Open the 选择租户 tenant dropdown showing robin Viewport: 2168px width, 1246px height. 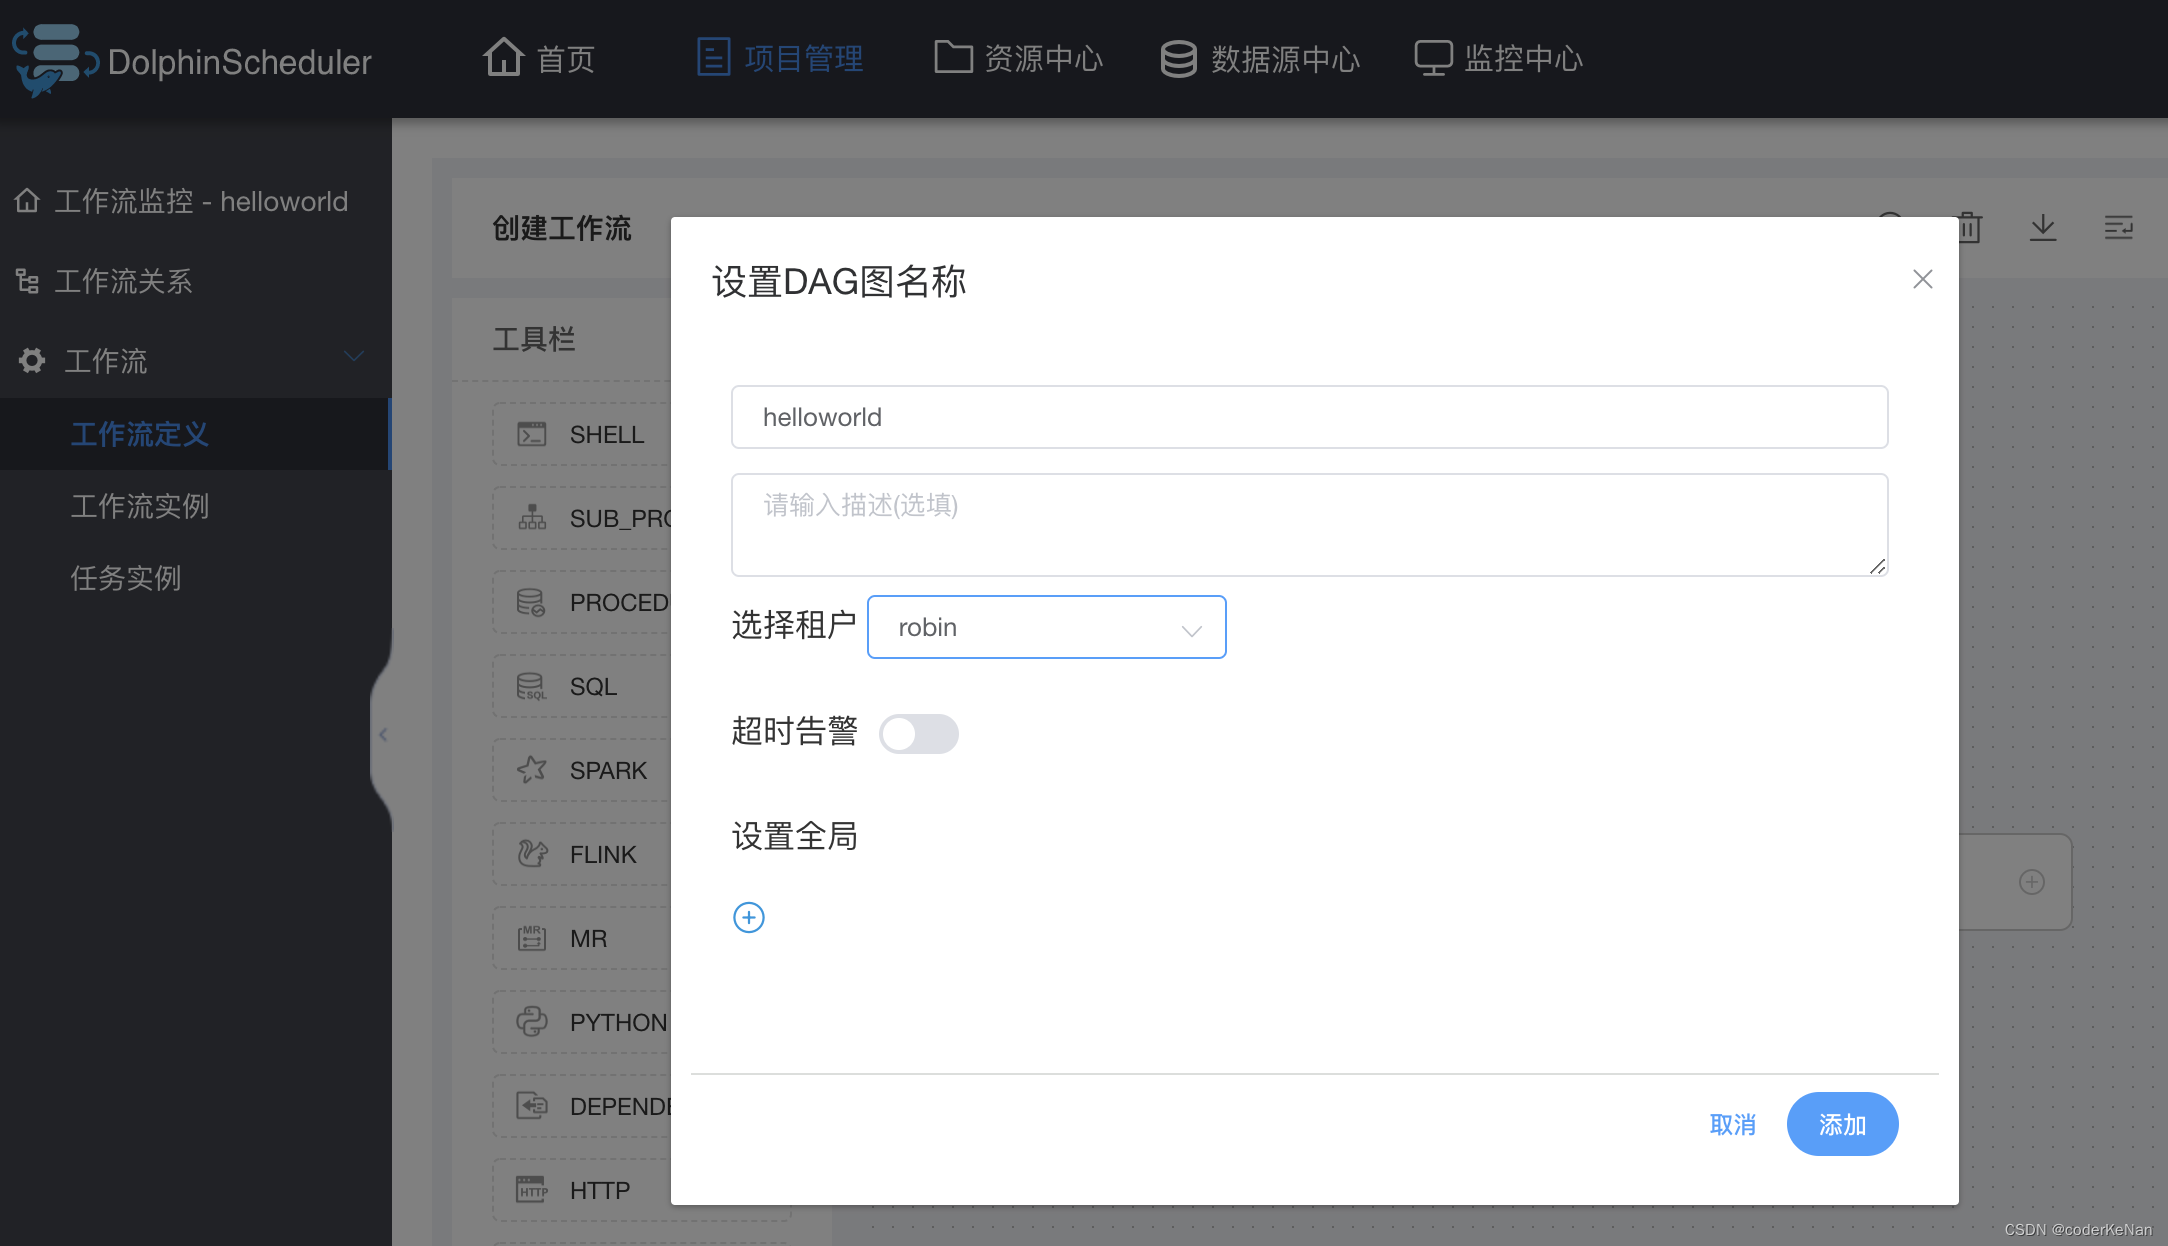(x=1046, y=627)
